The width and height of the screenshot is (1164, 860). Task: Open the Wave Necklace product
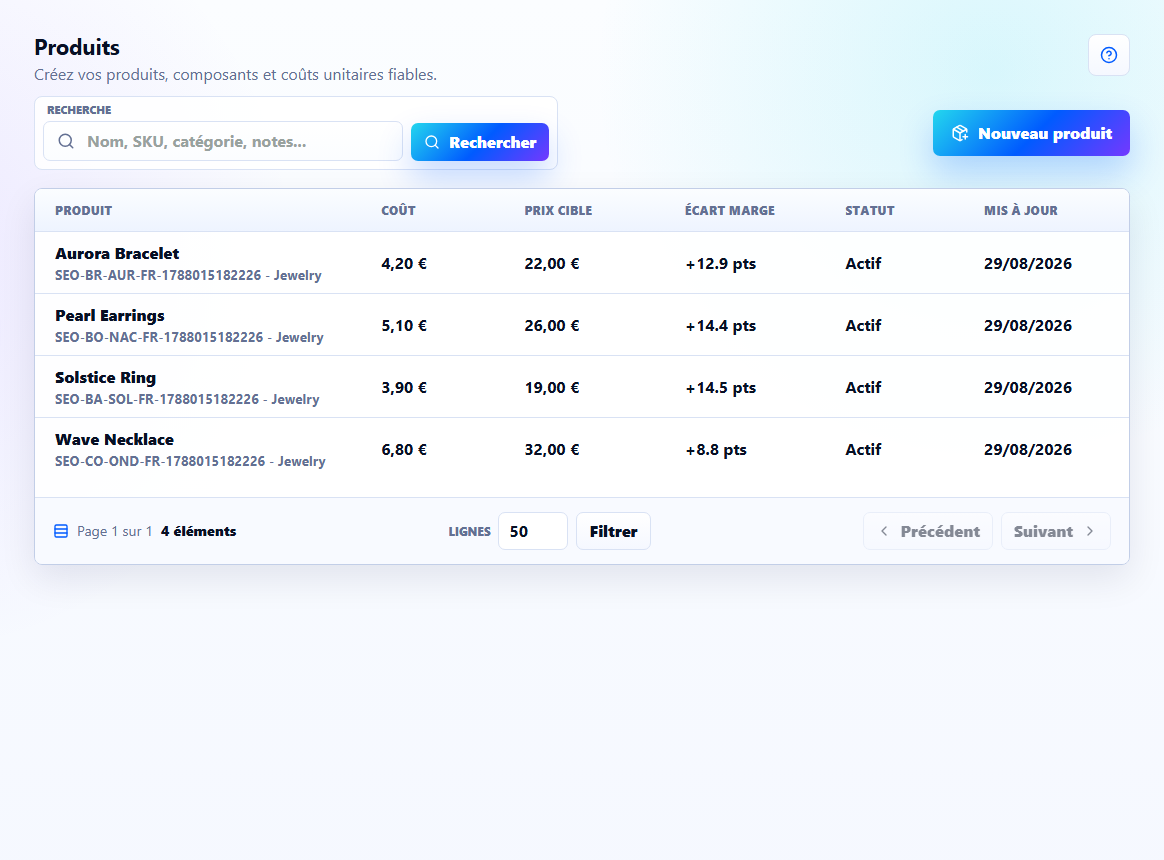114,440
